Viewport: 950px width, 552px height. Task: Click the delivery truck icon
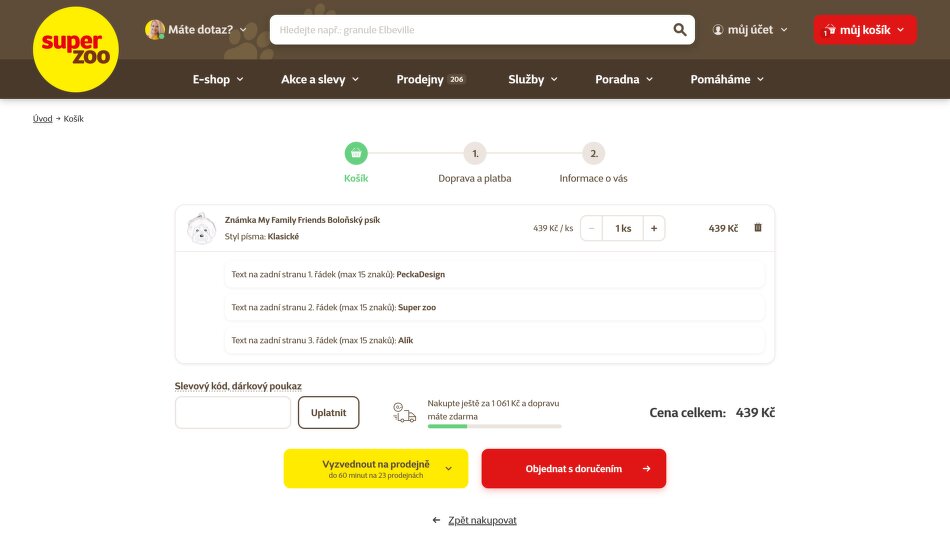(x=404, y=413)
